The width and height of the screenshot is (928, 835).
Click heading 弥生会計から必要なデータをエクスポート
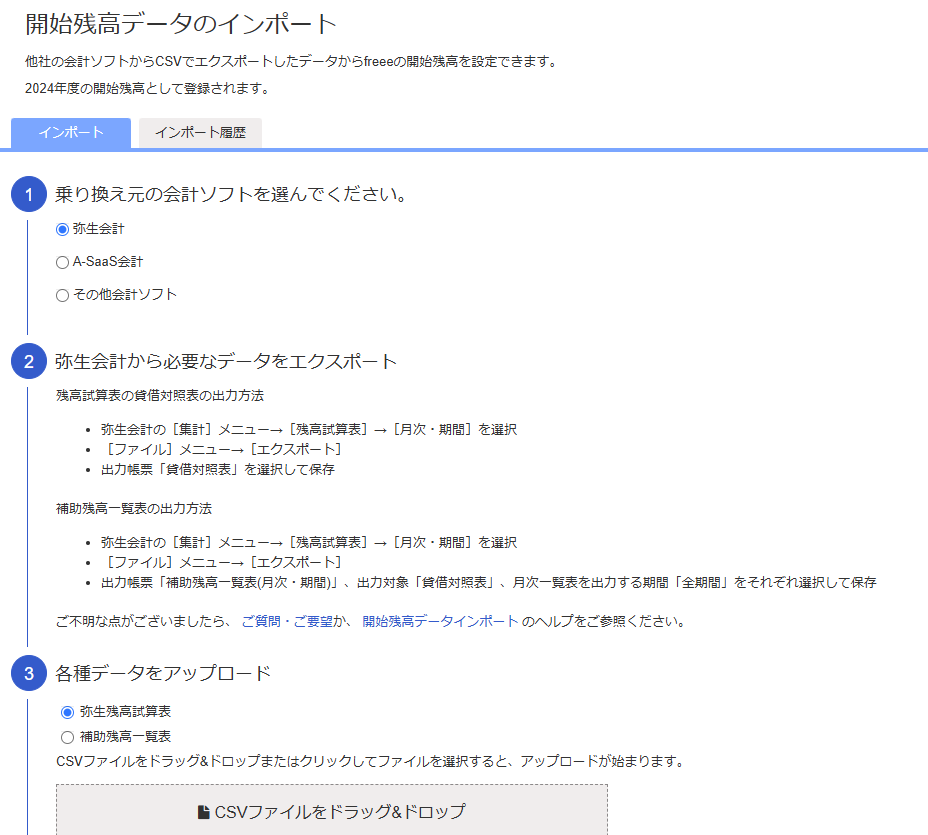coord(225,361)
